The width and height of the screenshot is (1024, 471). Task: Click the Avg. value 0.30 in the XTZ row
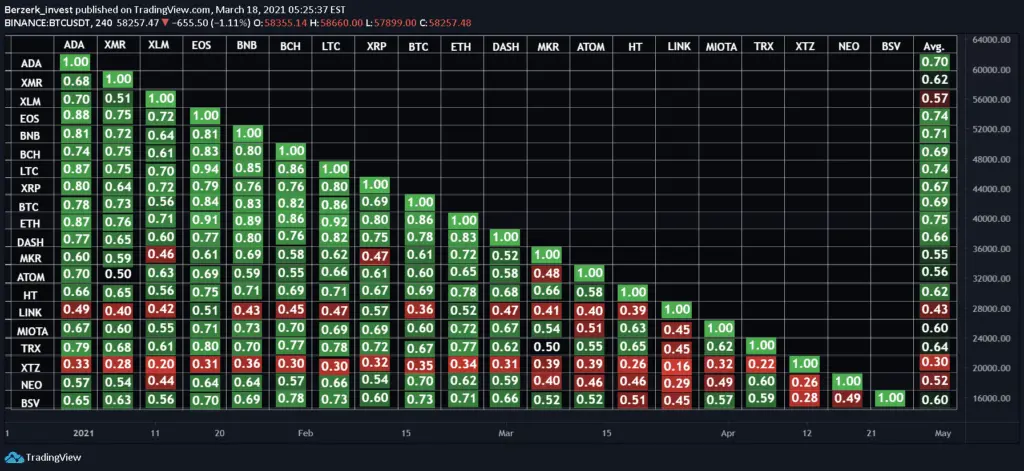coord(934,363)
